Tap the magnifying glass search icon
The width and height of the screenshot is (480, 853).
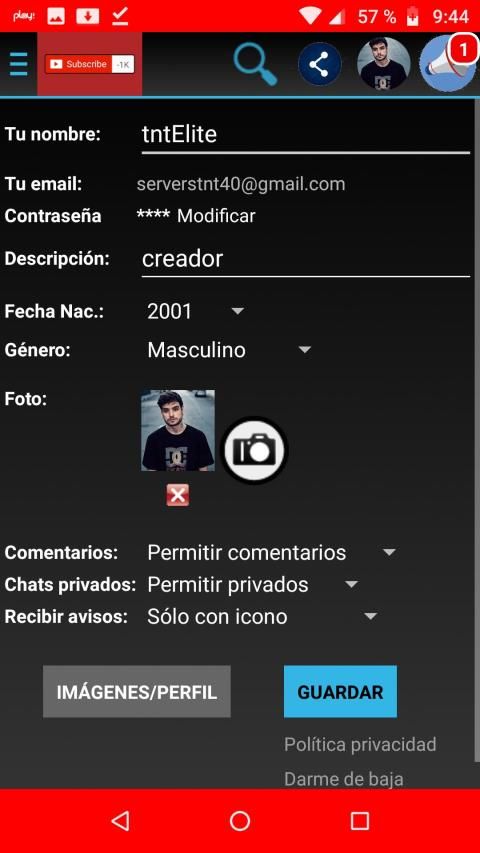pyautogui.click(x=254, y=64)
